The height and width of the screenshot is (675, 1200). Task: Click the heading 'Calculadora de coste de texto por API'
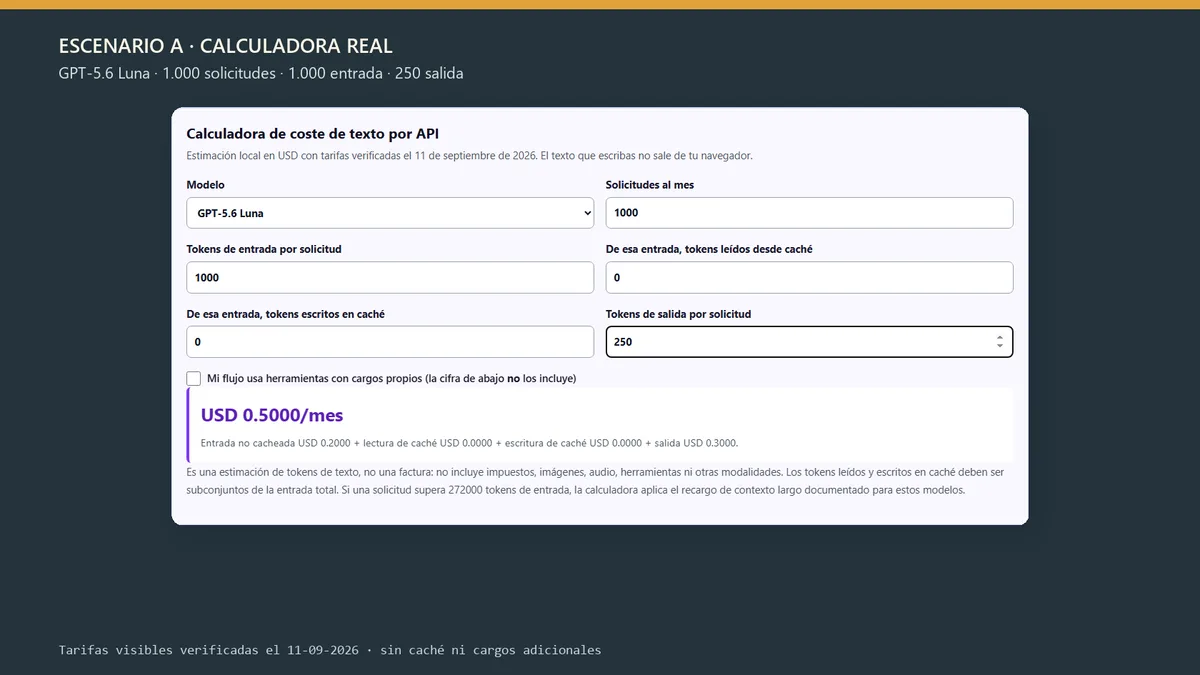coord(313,133)
